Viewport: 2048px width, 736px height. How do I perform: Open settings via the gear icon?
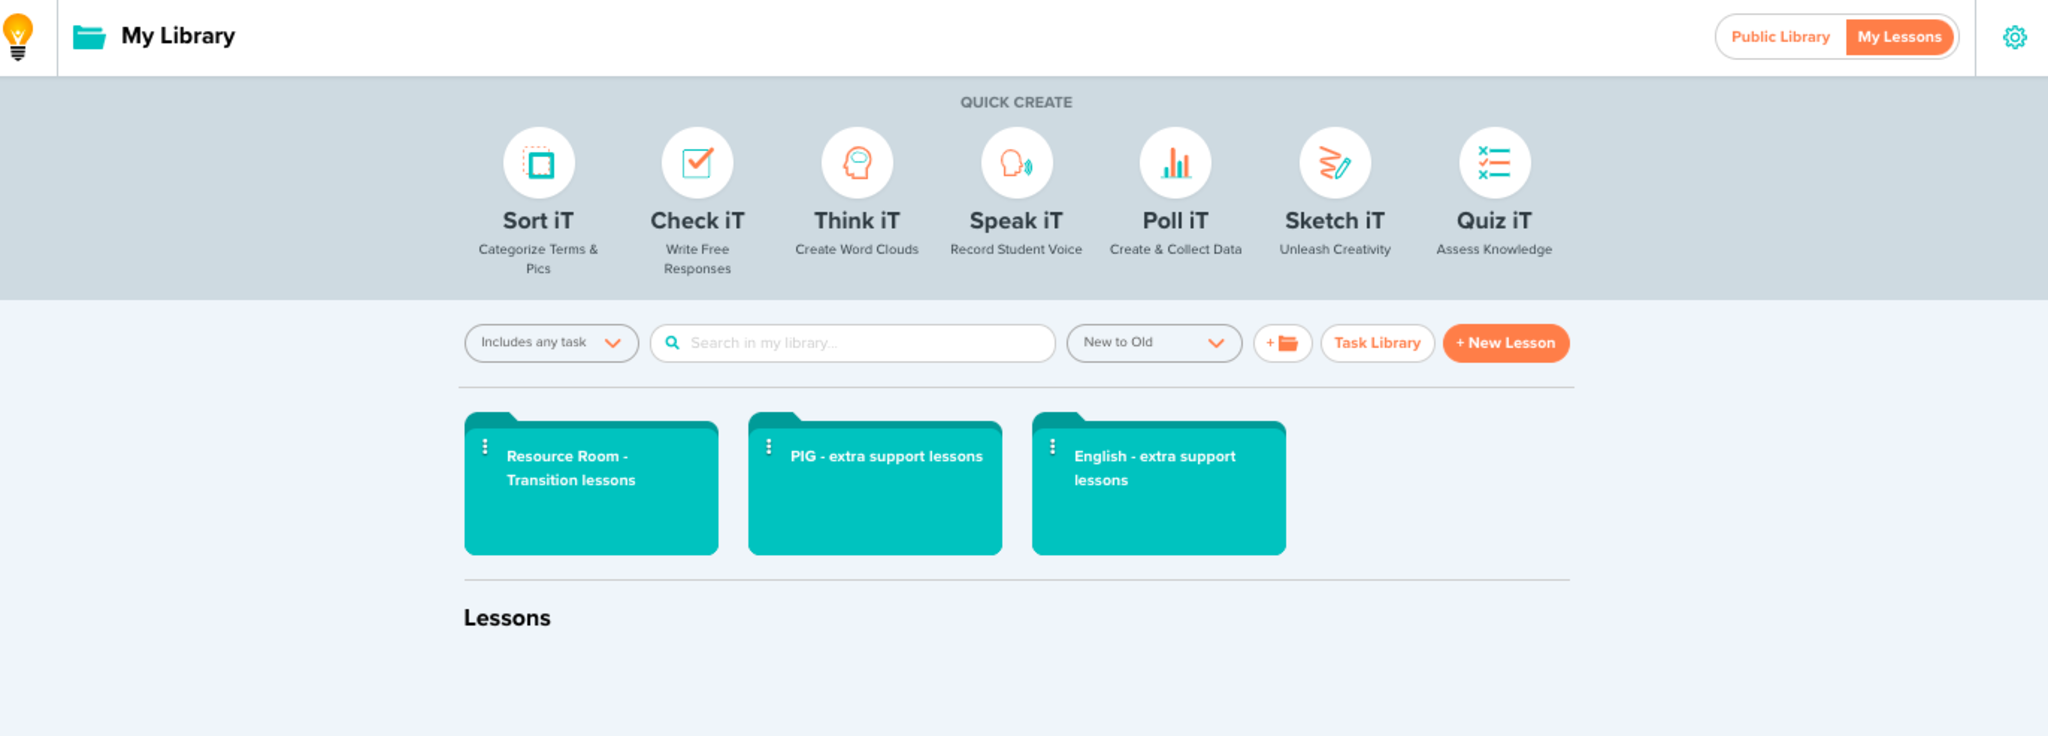pyautogui.click(x=2014, y=37)
